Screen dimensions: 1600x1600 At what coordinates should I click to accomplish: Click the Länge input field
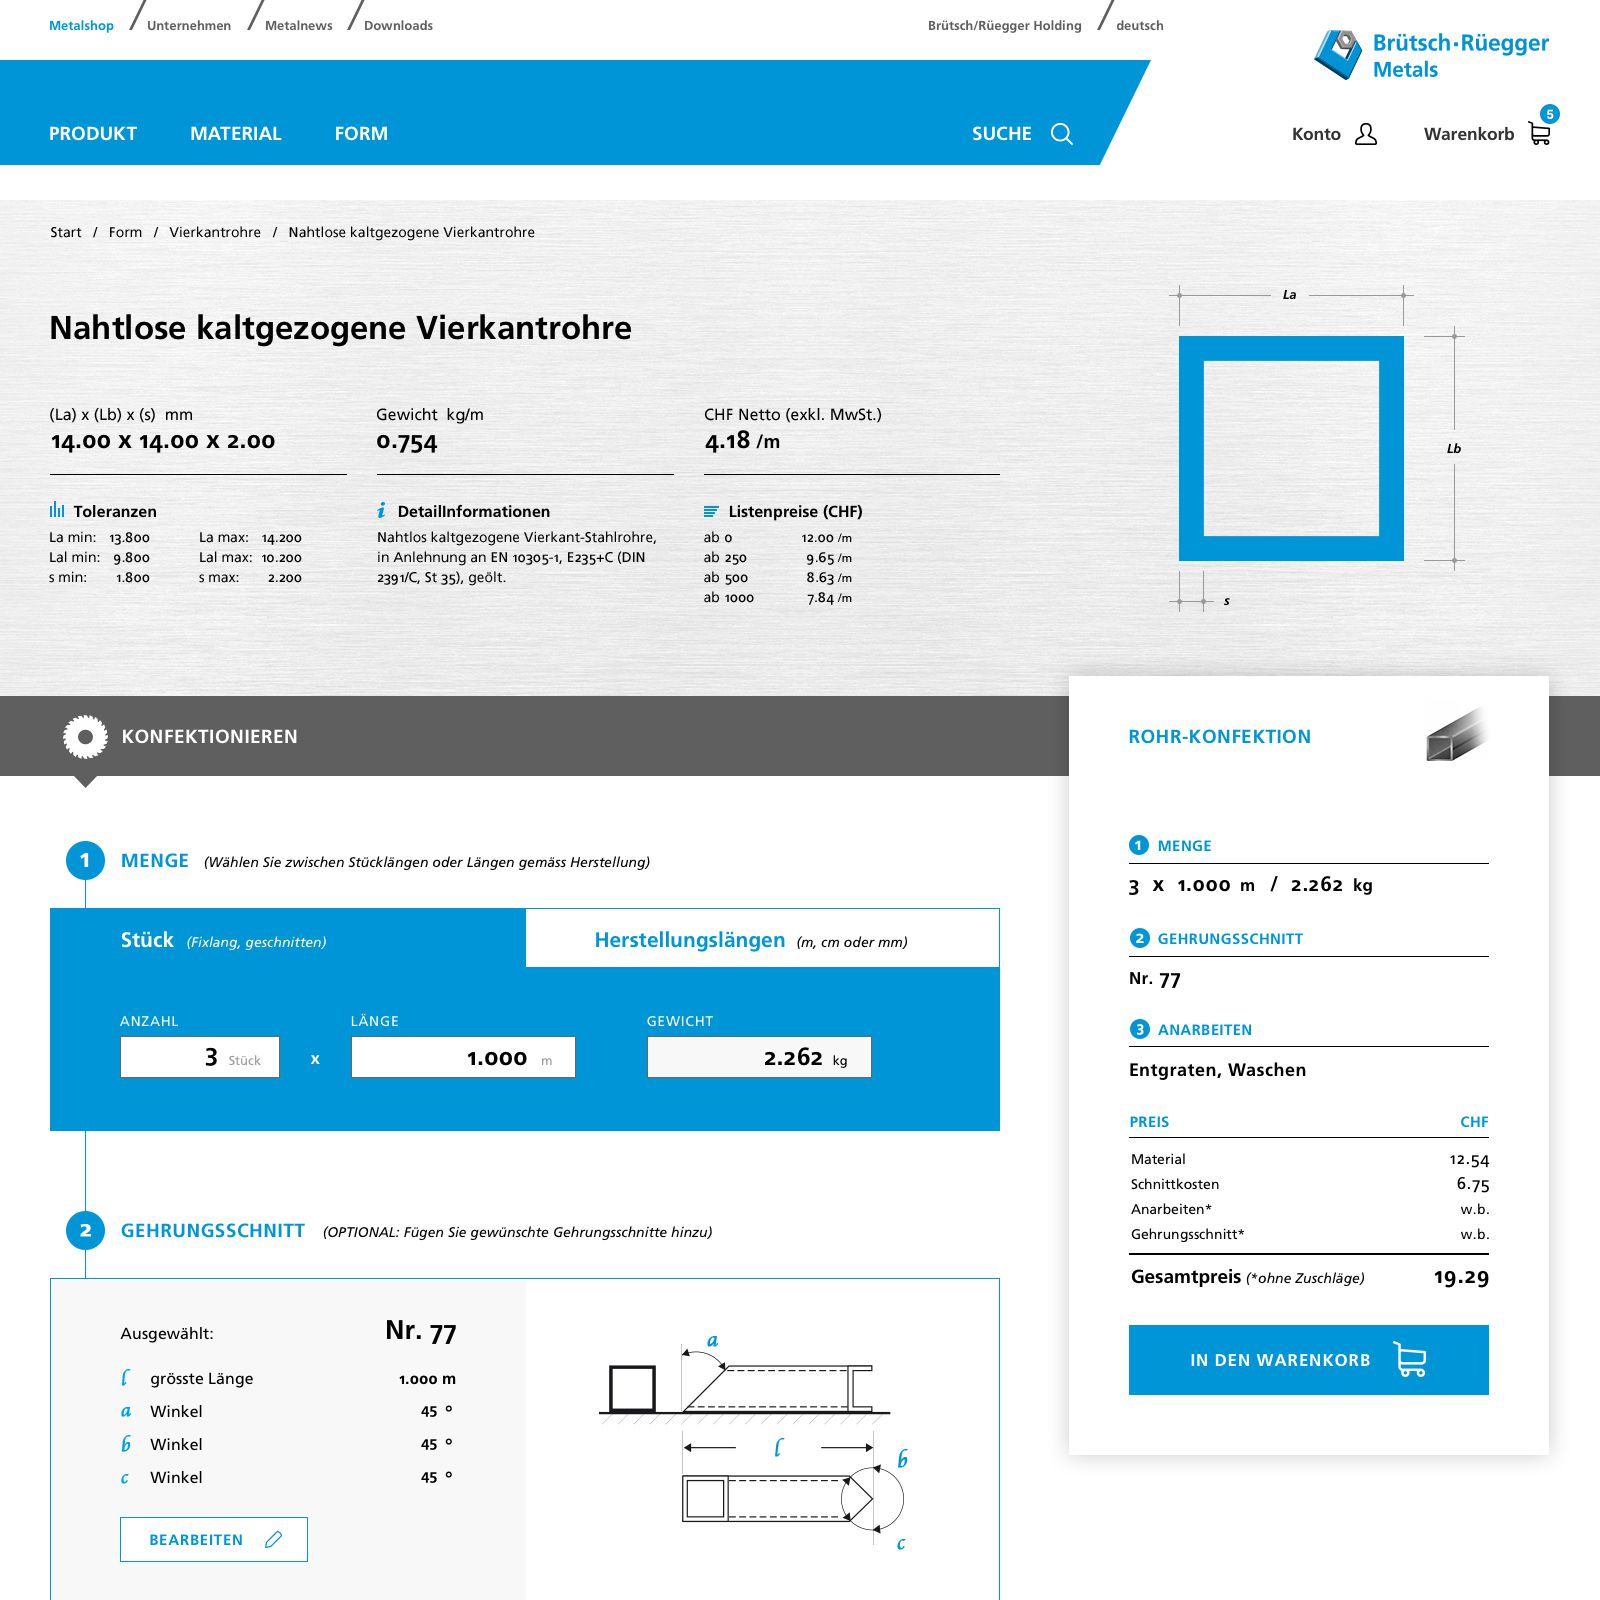click(462, 1057)
